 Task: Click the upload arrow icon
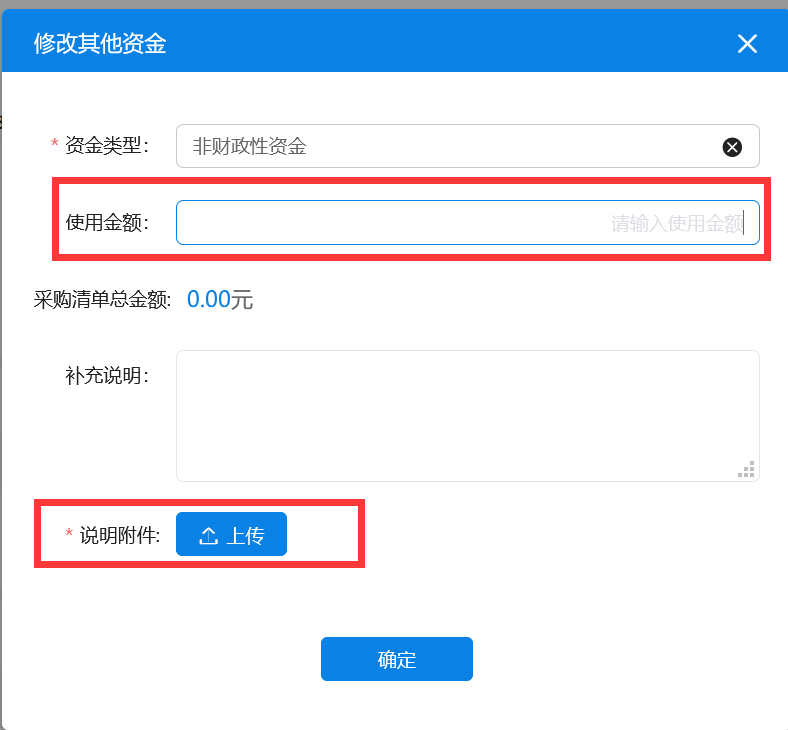(x=208, y=536)
